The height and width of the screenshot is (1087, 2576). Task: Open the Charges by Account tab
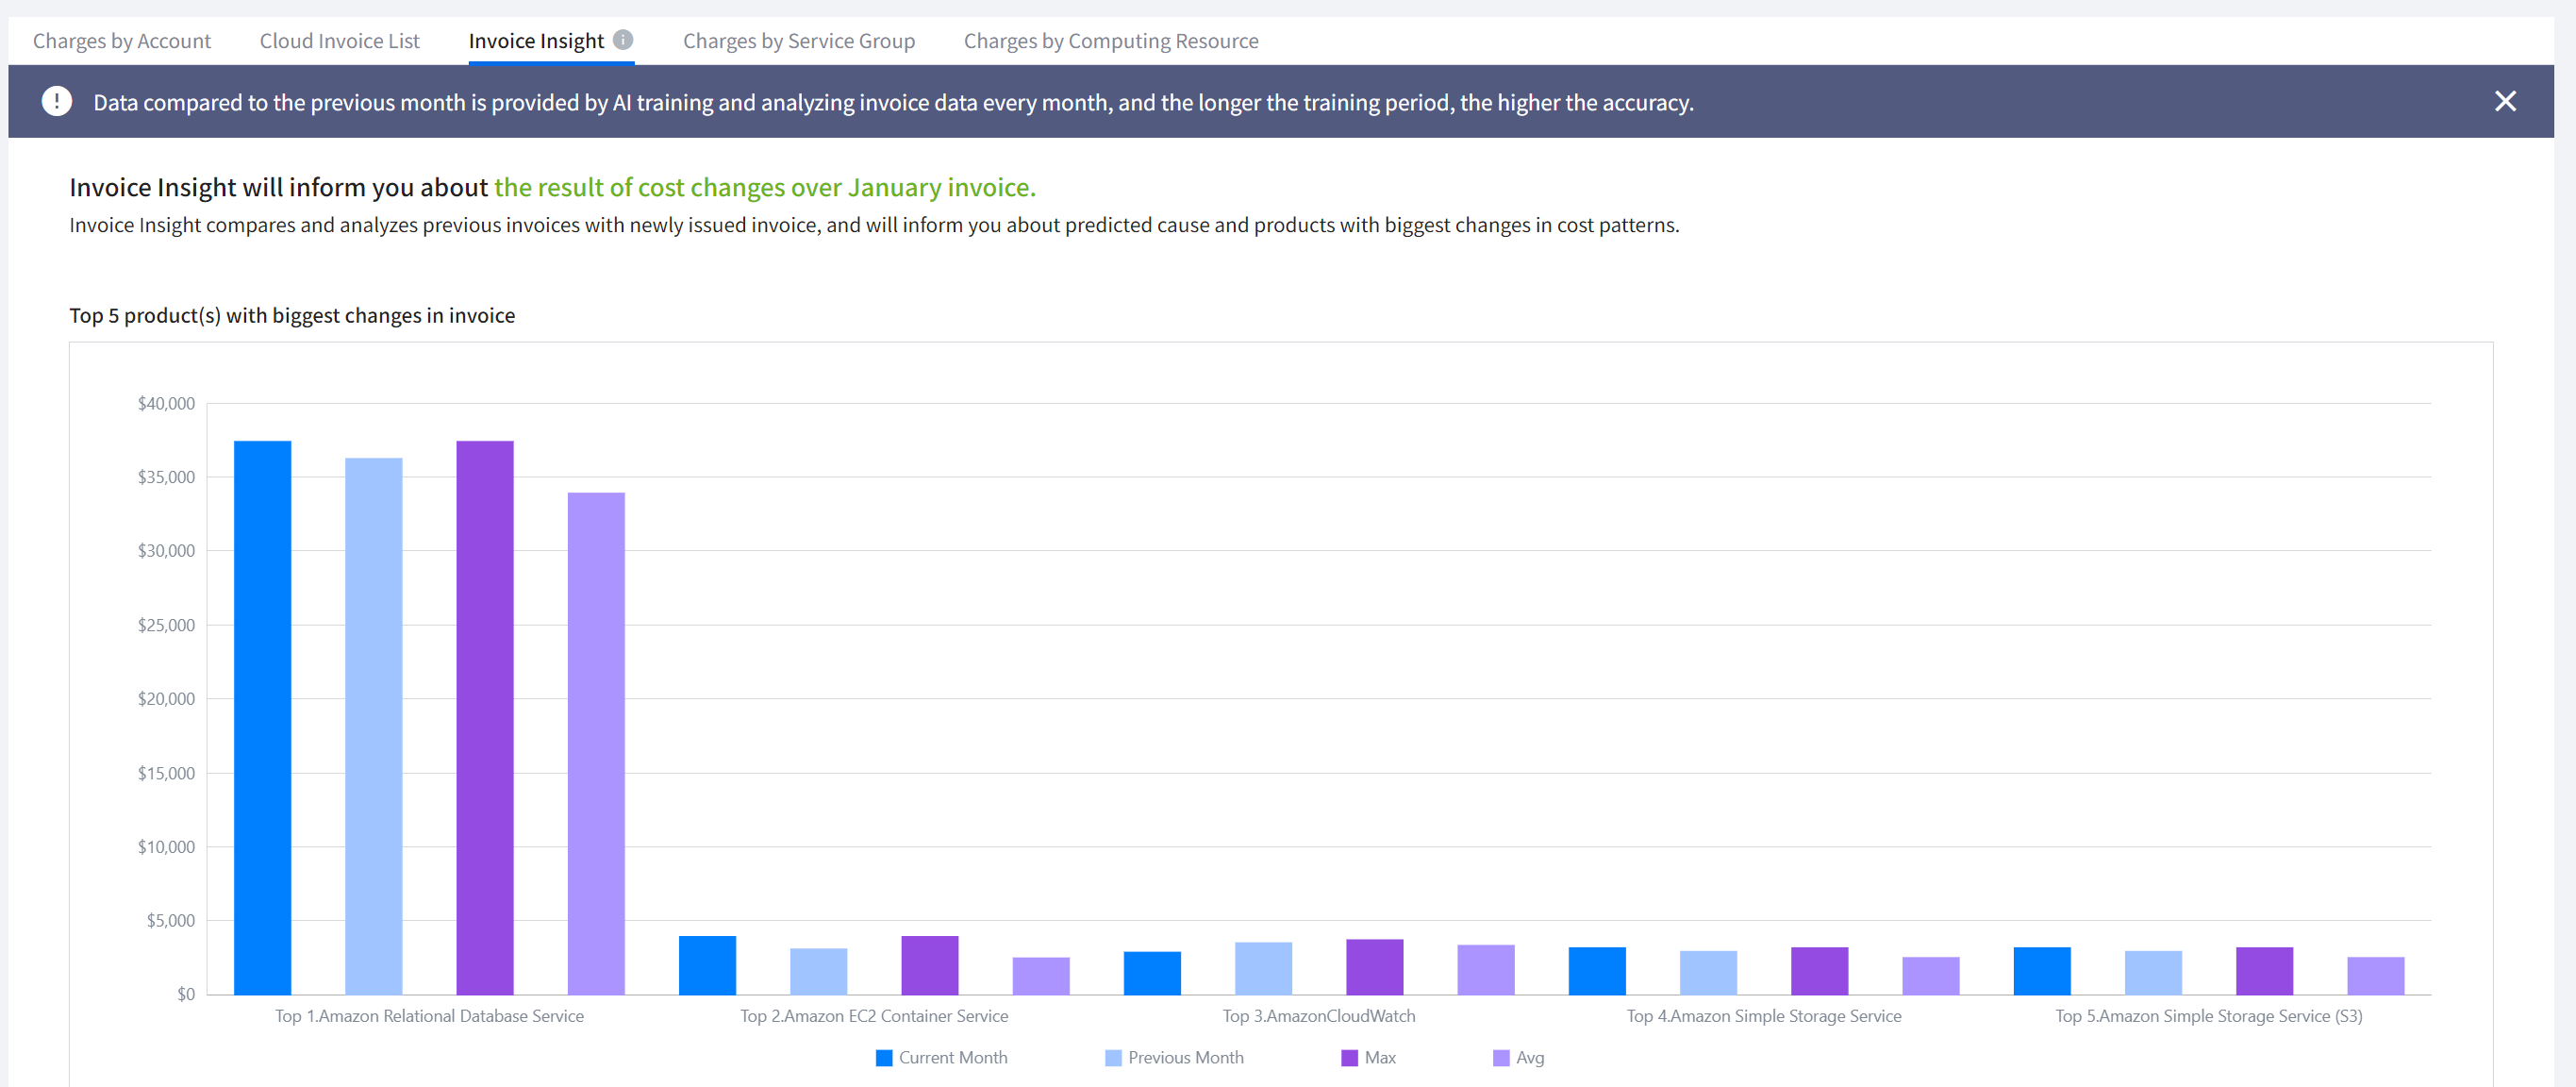pyautogui.click(x=122, y=41)
